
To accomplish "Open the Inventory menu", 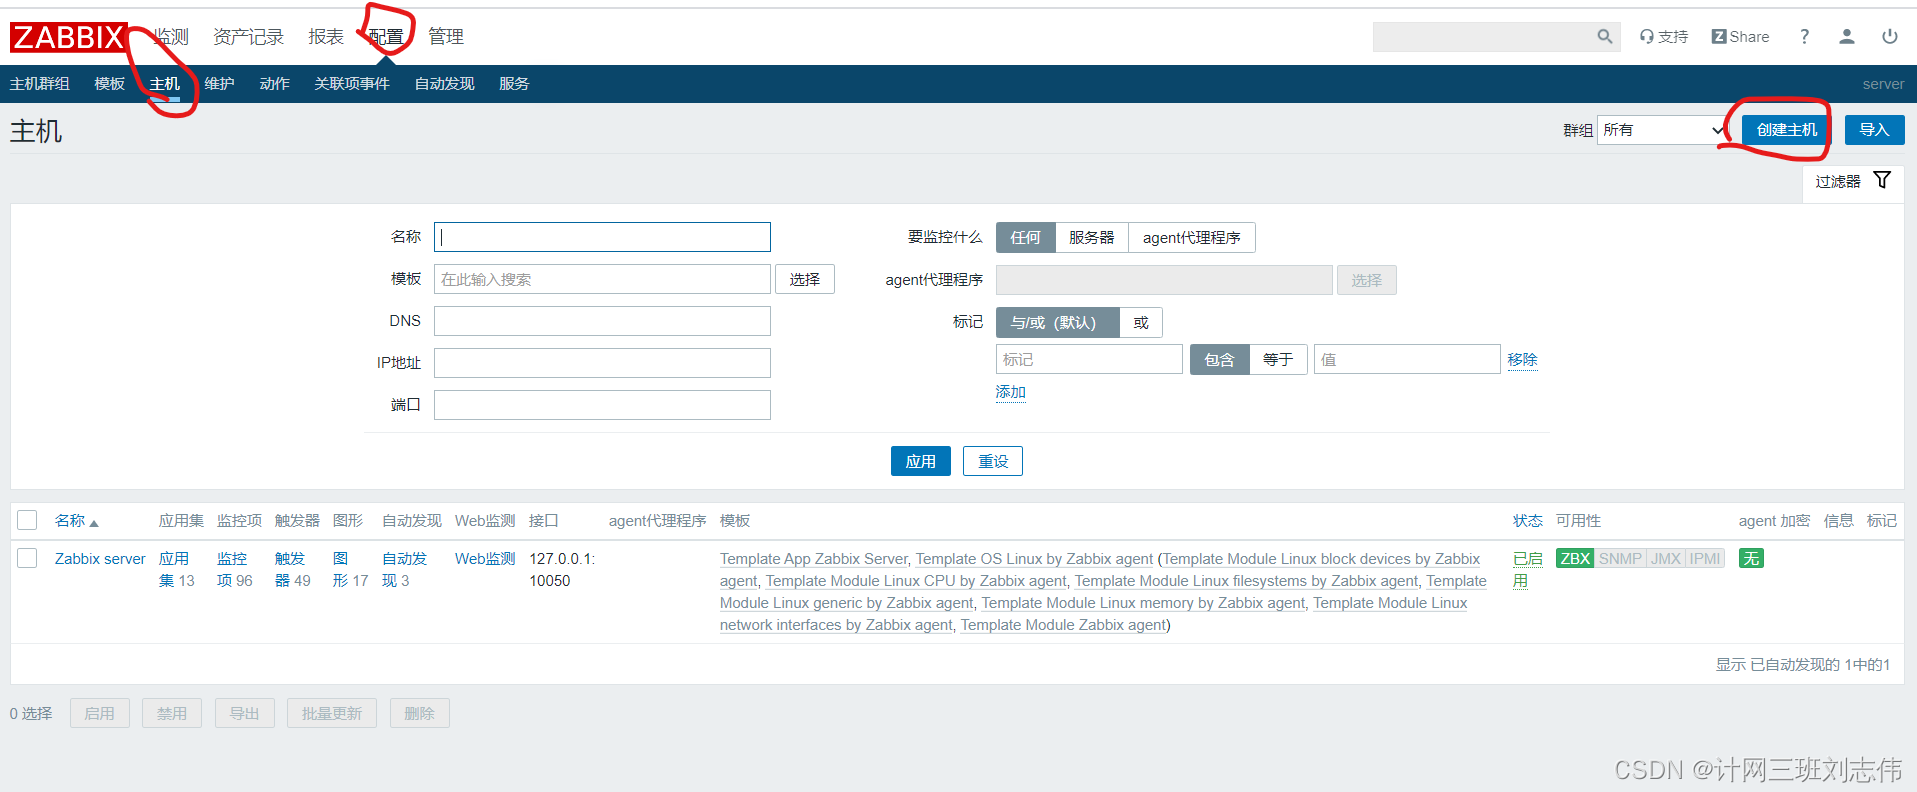I will click(x=248, y=37).
